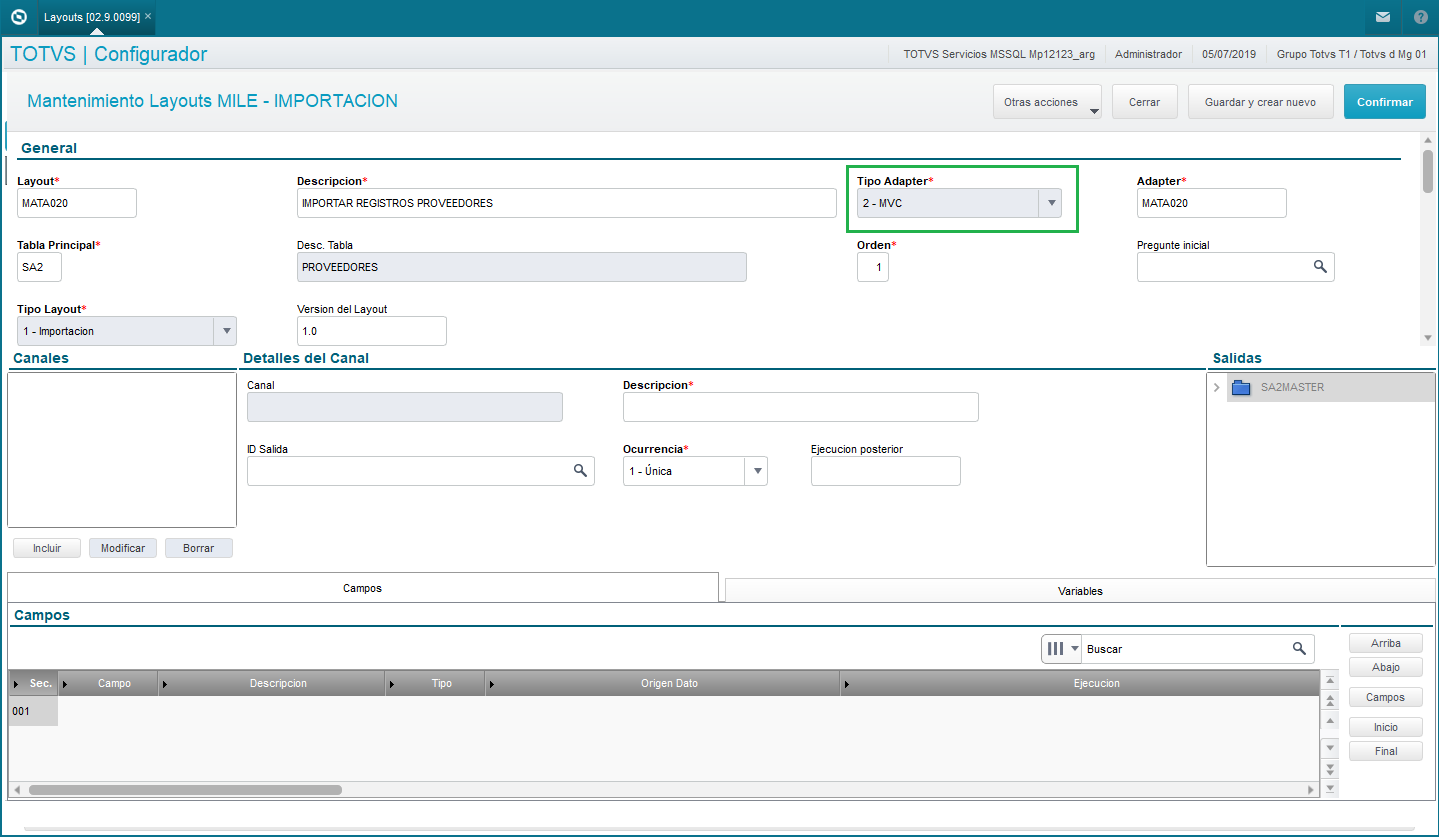Open the help question mark icon
Screen dimensions: 1439x837
coord(1421,17)
